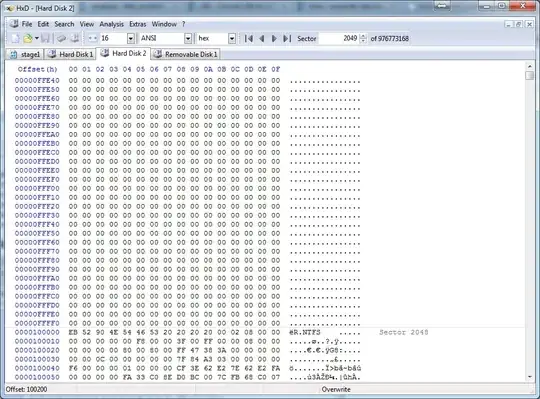Close the inner document window
540x399 pixels.
[529, 24]
